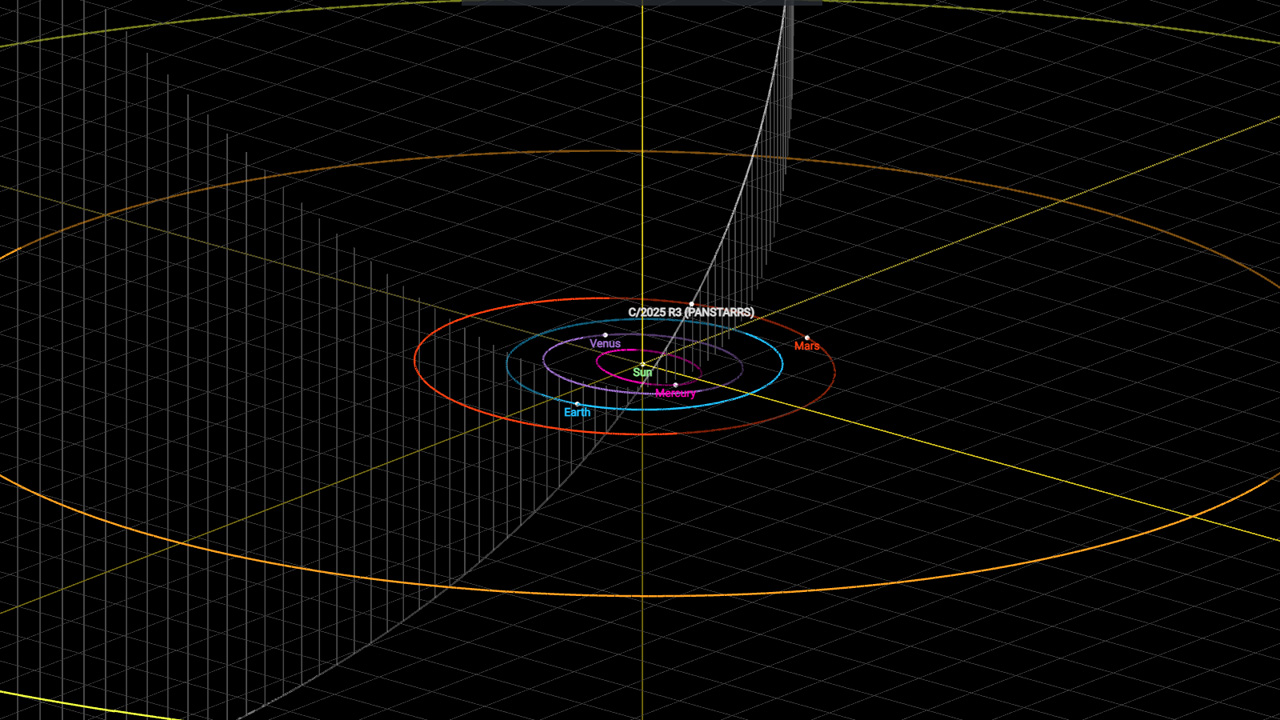Select the Venus label

click(x=605, y=344)
